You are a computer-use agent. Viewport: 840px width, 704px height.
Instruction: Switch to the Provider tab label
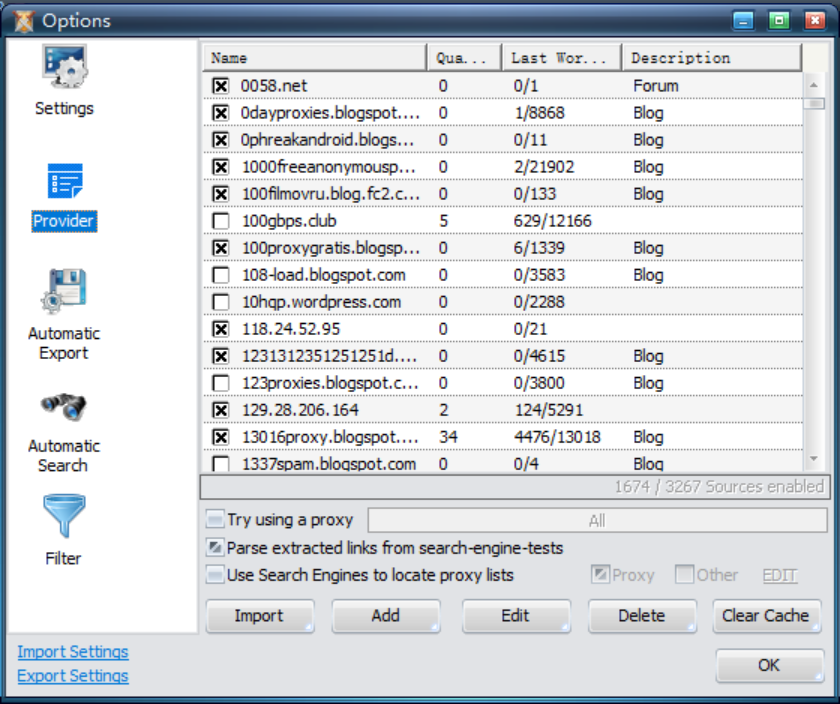click(x=64, y=221)
